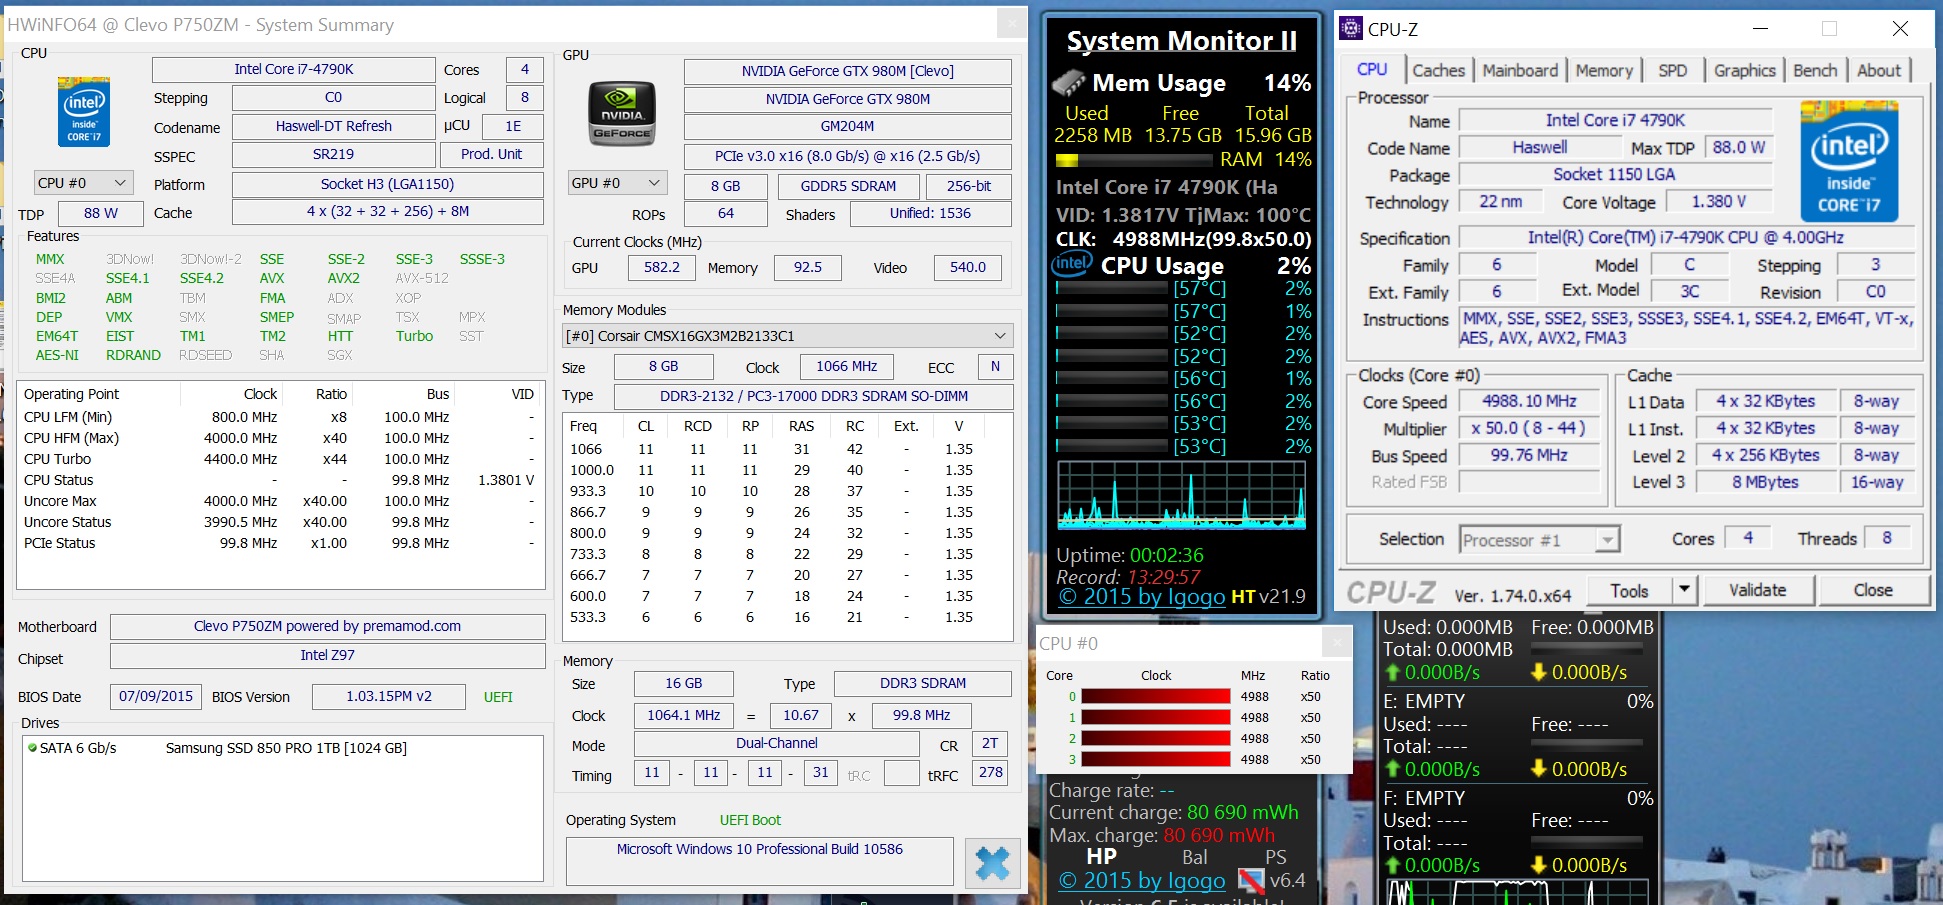Click the arrow next to Tools button
1943x905 pixels.
(x=1684, y=590)
